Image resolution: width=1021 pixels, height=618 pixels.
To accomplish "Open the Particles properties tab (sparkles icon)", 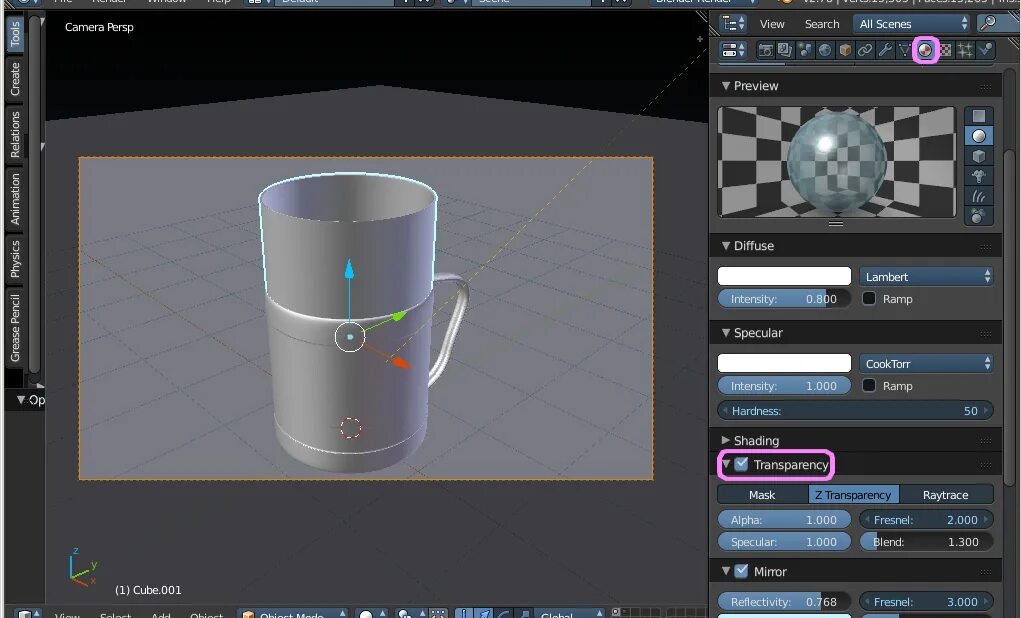I will coord(965,50).
